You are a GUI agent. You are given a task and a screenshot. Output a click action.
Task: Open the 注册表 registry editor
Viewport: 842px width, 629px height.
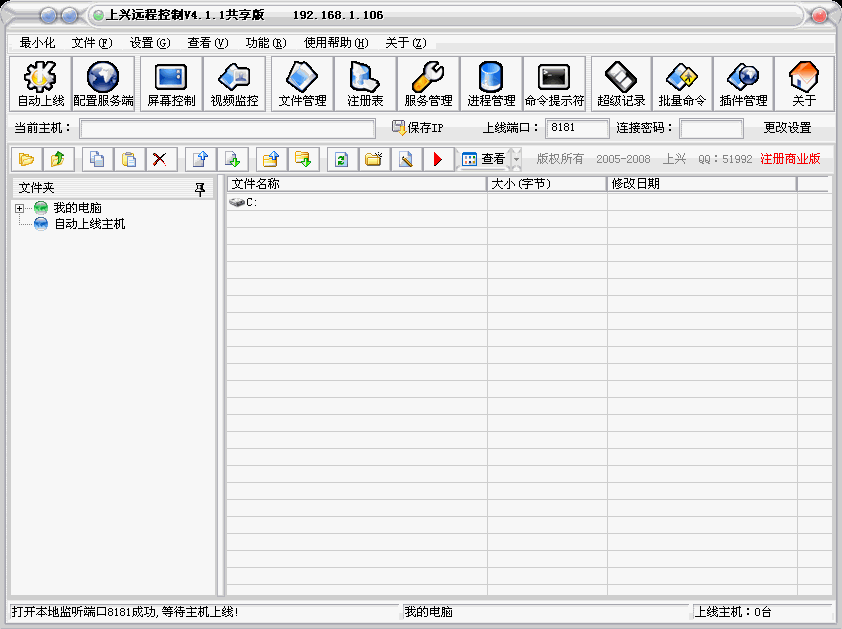365,84
